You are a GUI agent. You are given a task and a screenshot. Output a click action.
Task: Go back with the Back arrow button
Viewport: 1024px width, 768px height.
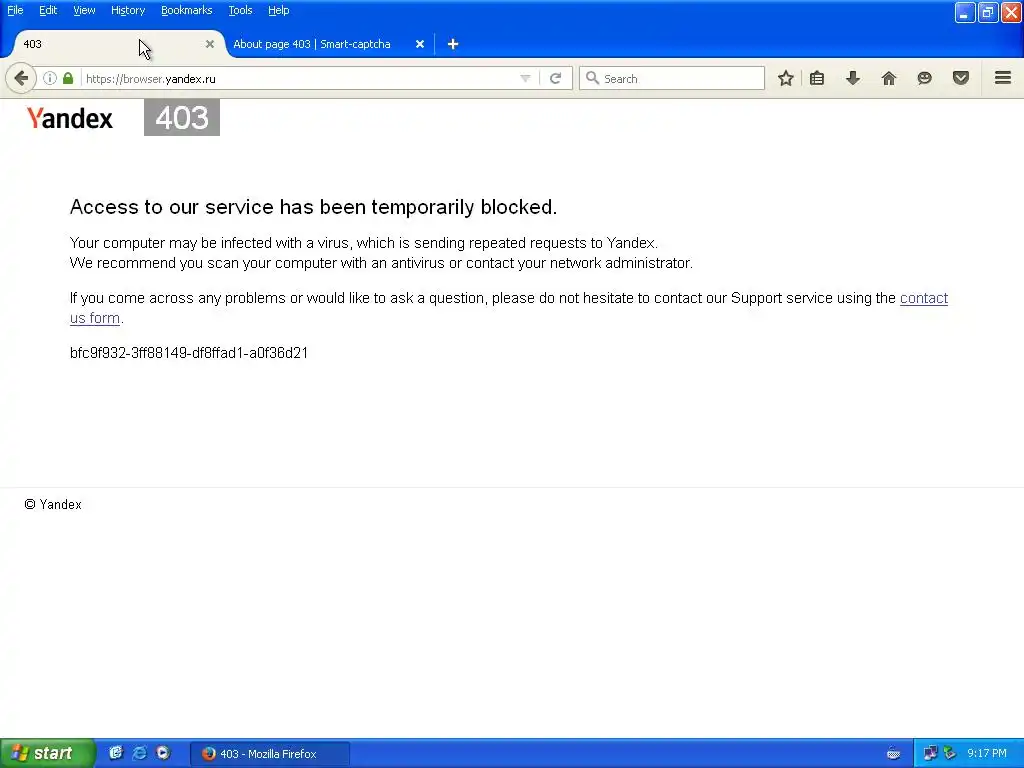tap(21, 78)
